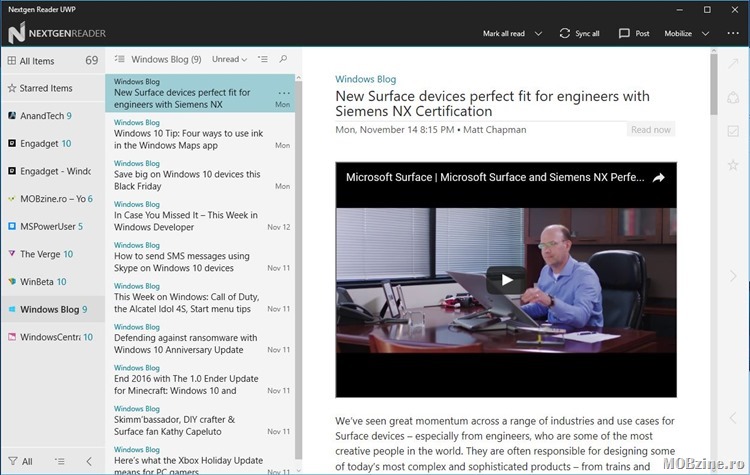This screenshot has height=475, width=750.
Task: Toggle read status checkbox in right sidebar
Action: click(732, 131)
